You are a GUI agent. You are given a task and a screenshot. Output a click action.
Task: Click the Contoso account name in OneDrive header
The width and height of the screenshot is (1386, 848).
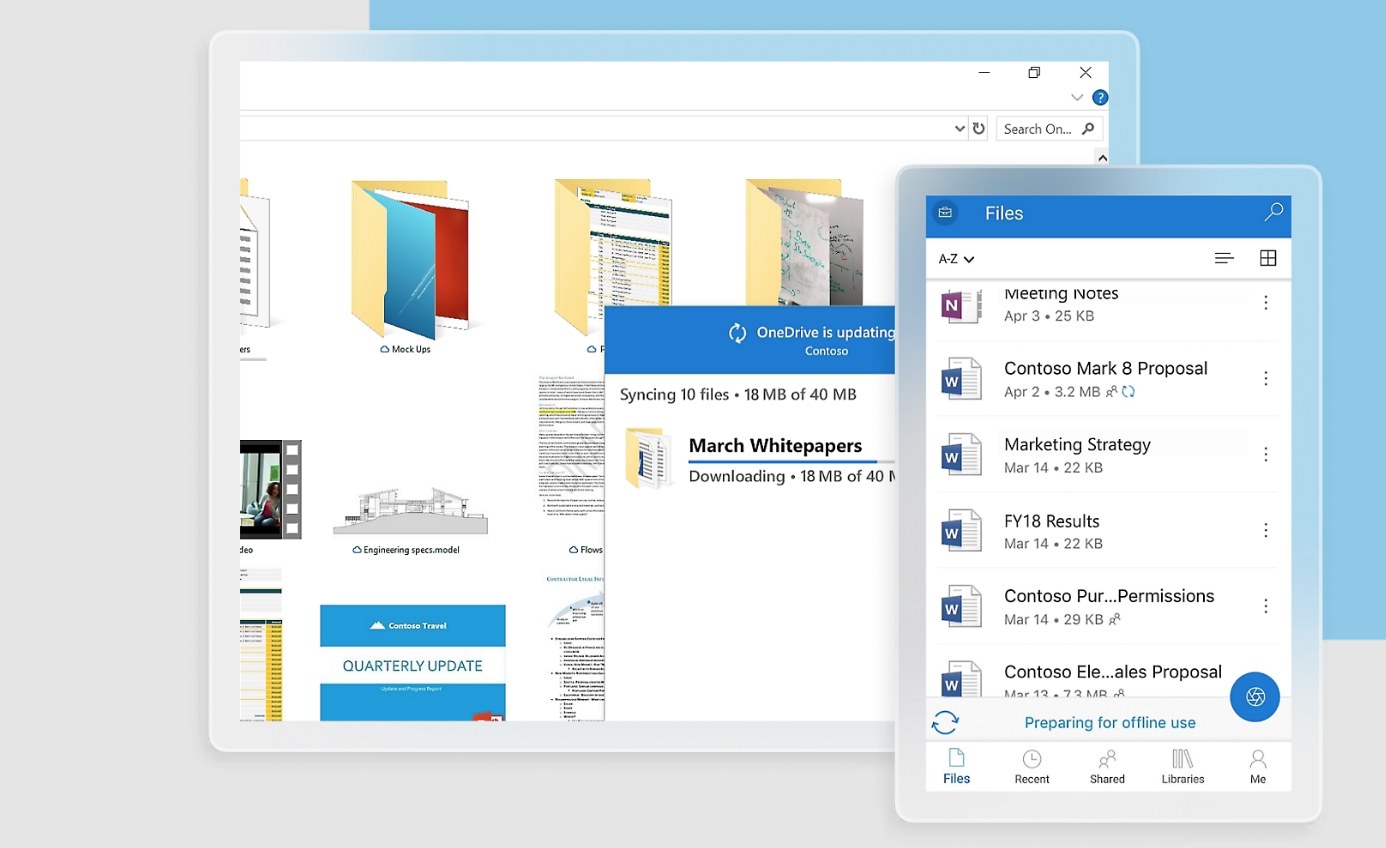click(826, 351)
